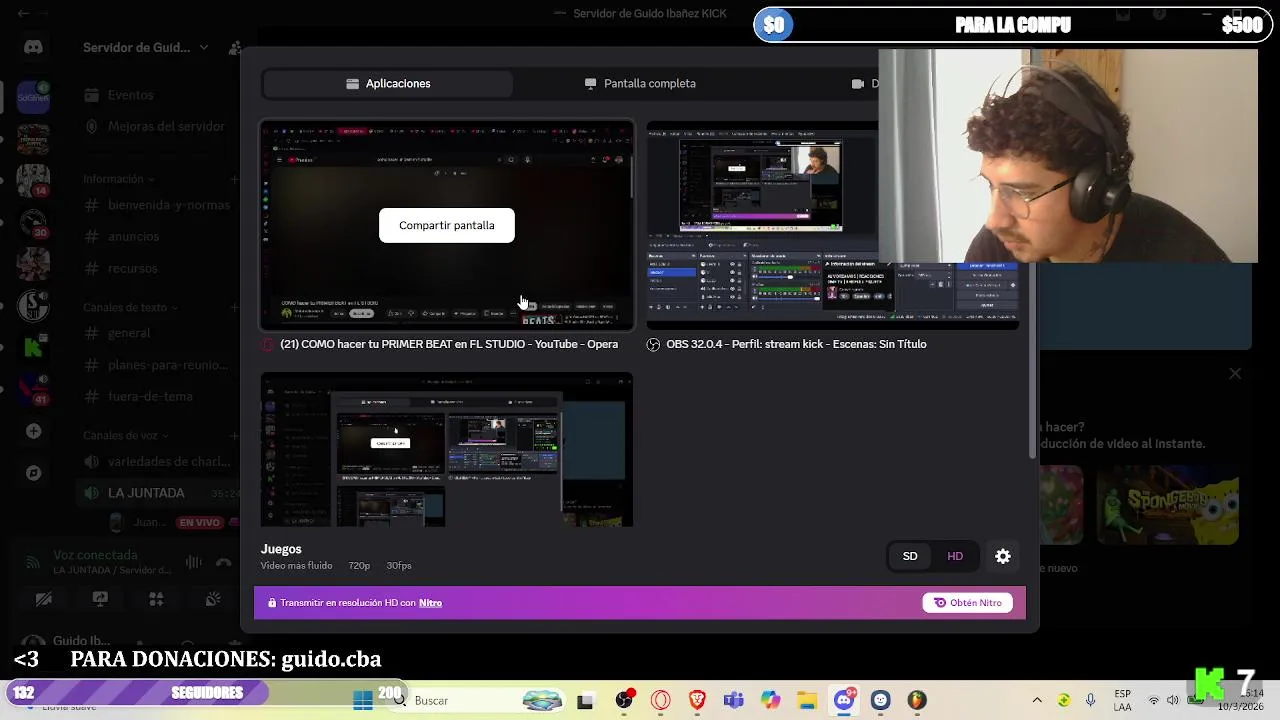Viewport: 1280px width, 720px height.
Task: Open Discord direct messages home icon
Action: tap(33, 47)
